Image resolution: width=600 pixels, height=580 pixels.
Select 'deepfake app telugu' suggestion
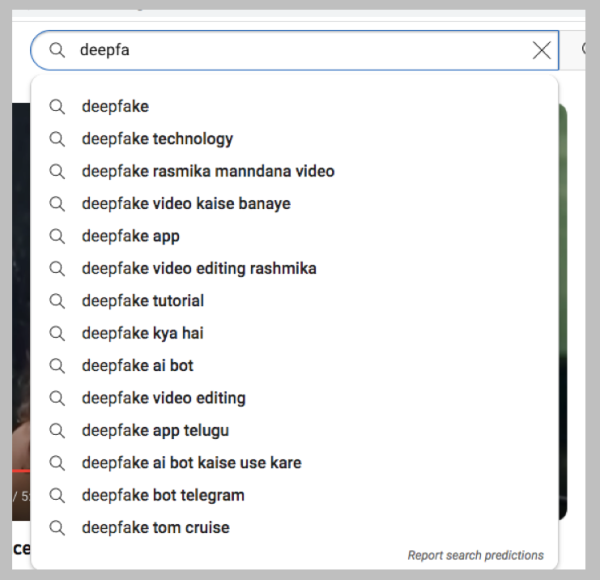155,431
